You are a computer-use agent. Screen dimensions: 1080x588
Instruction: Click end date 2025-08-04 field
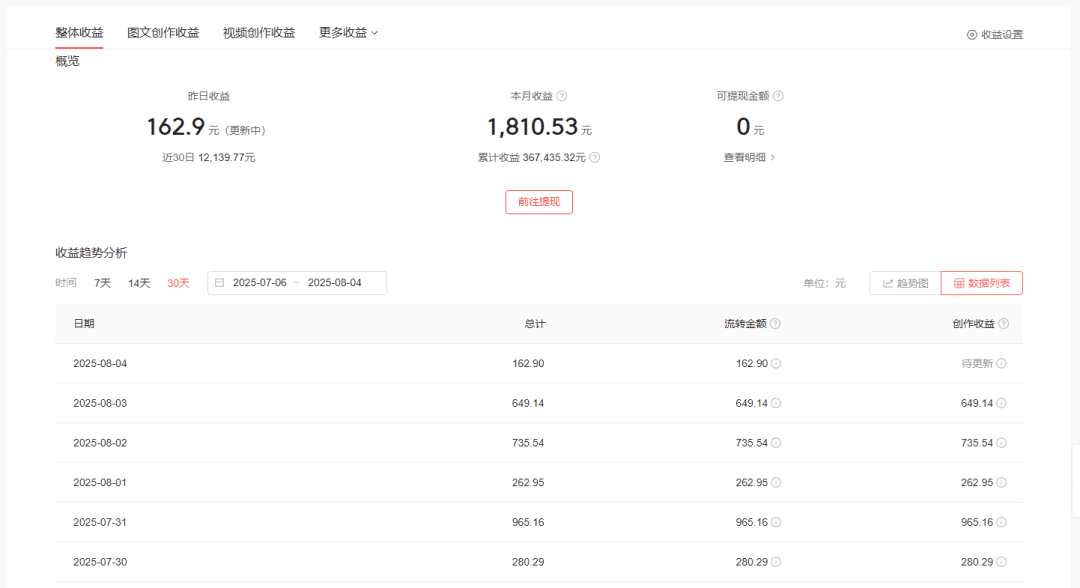pos(335,283)
